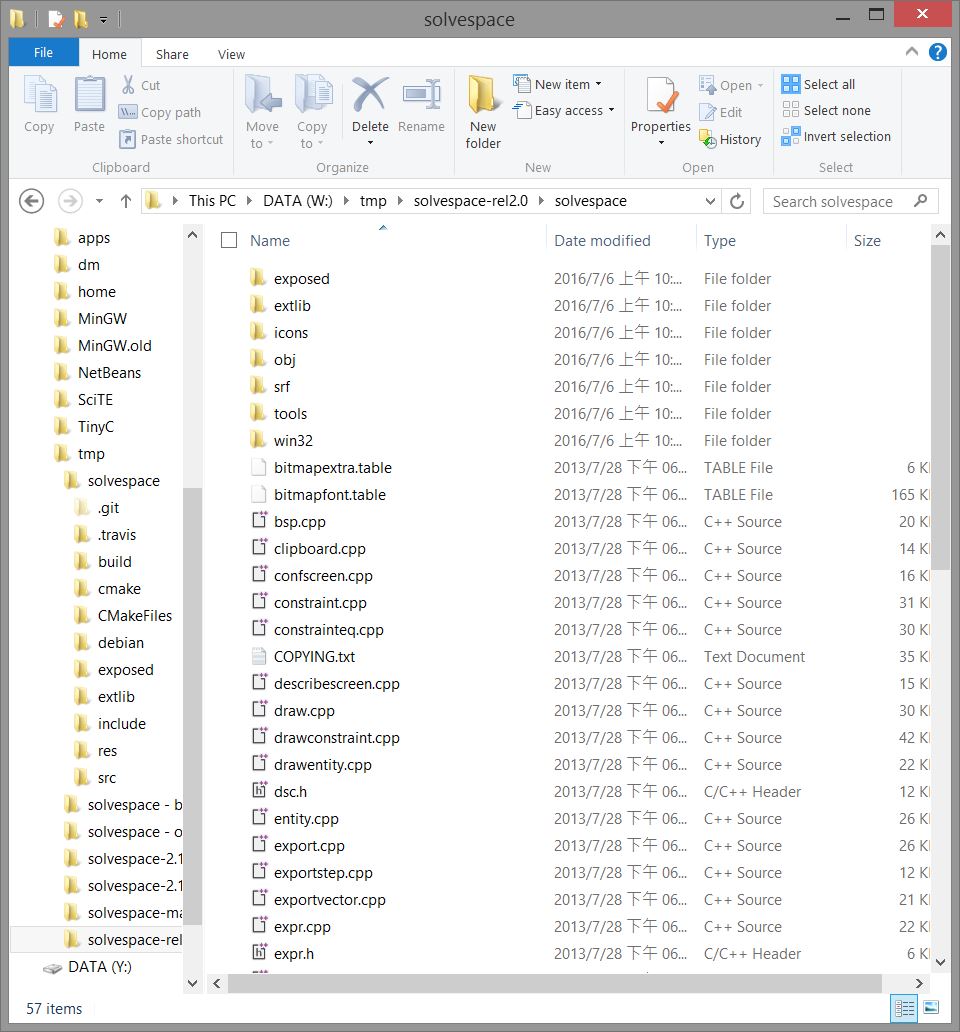Select the NetBeans folder in tree
Image resolution: width=960 pixels, height=1032 pixels.
[109, 373]
